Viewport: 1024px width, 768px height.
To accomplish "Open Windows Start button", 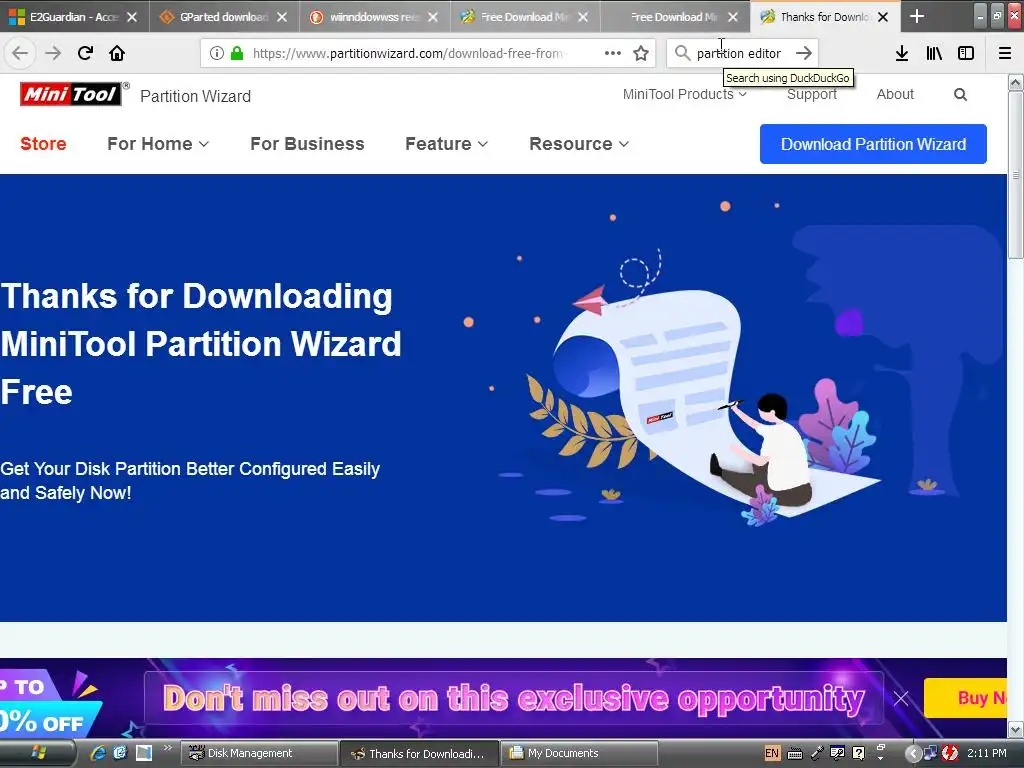I will 38,753.
